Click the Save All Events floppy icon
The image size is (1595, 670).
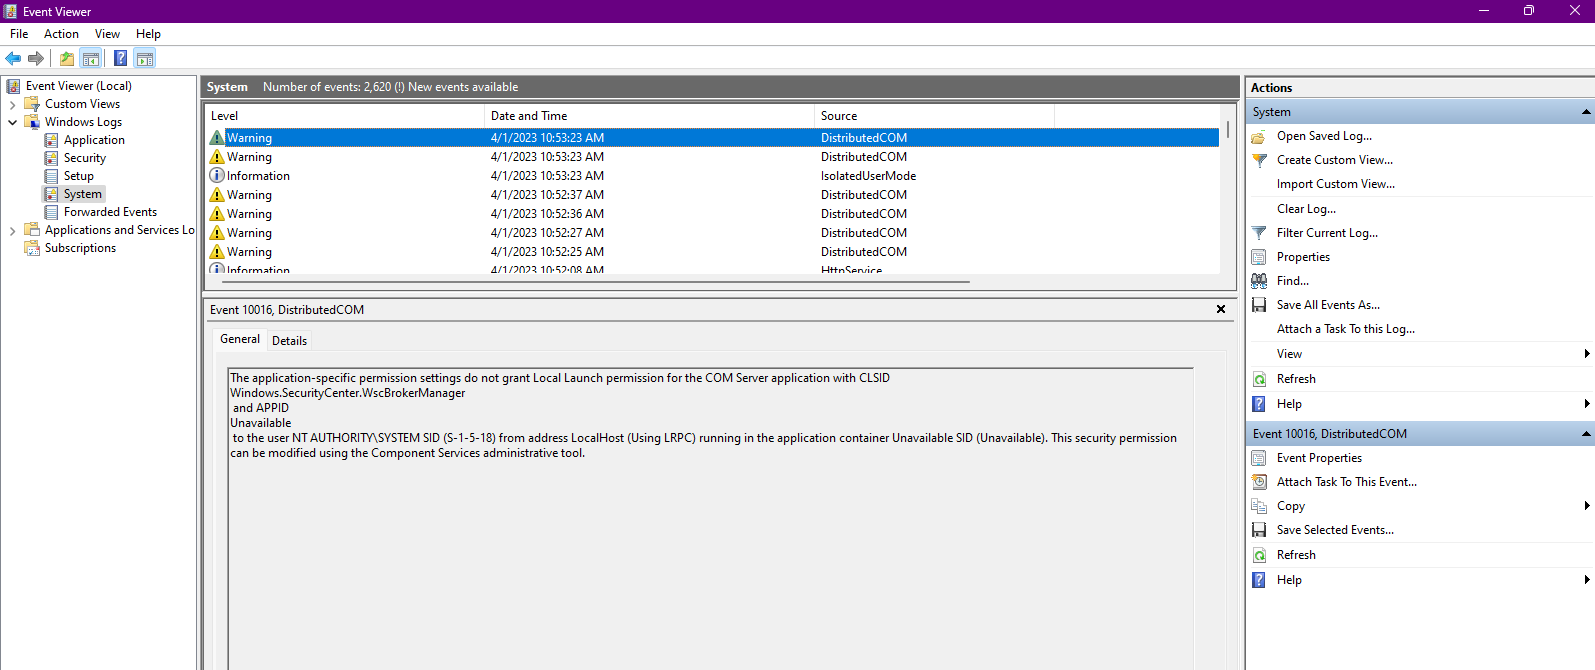click(x=1259, y=305)
